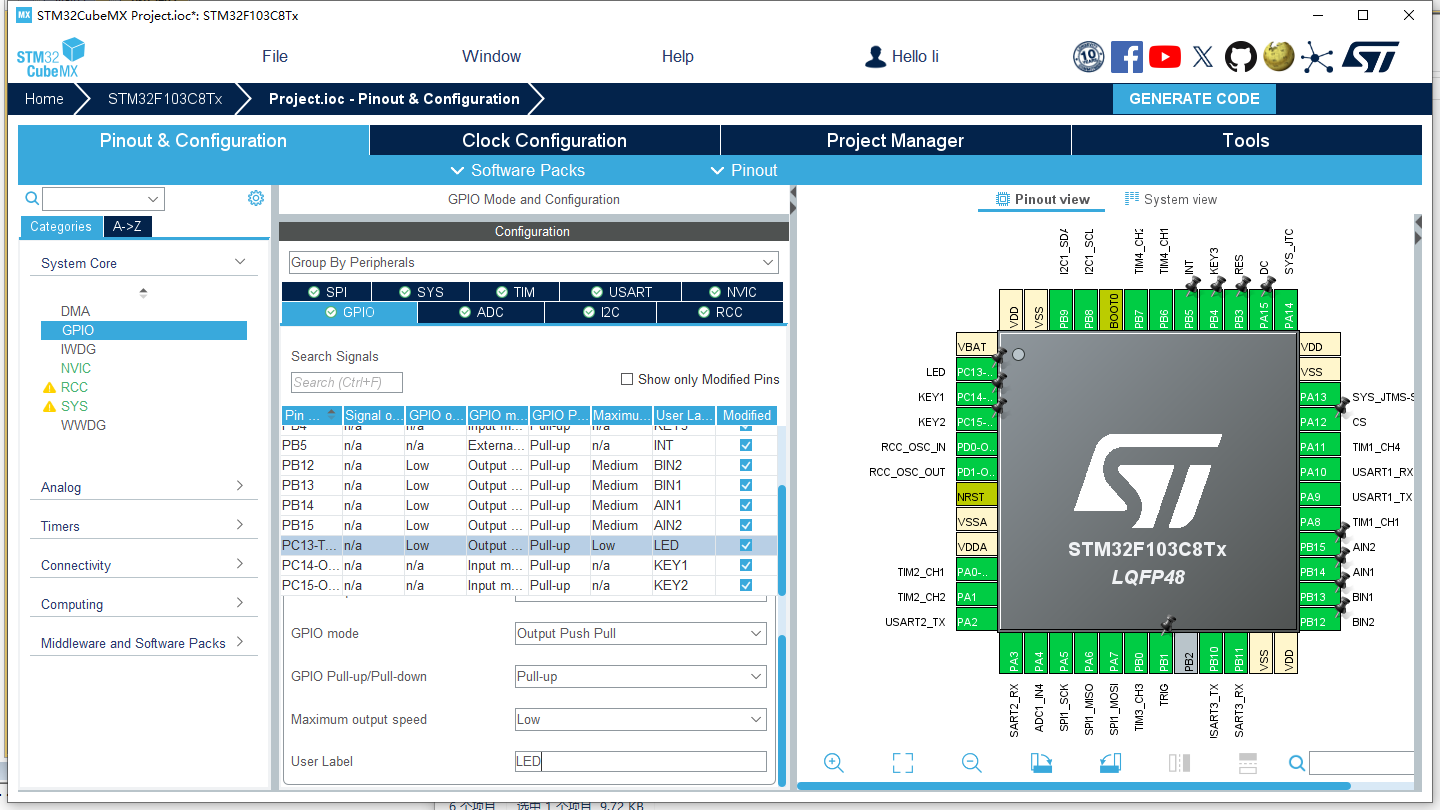The width and height of the screenshot is (1440, 810).
Task: Switch to System view
Action: 1170,199
